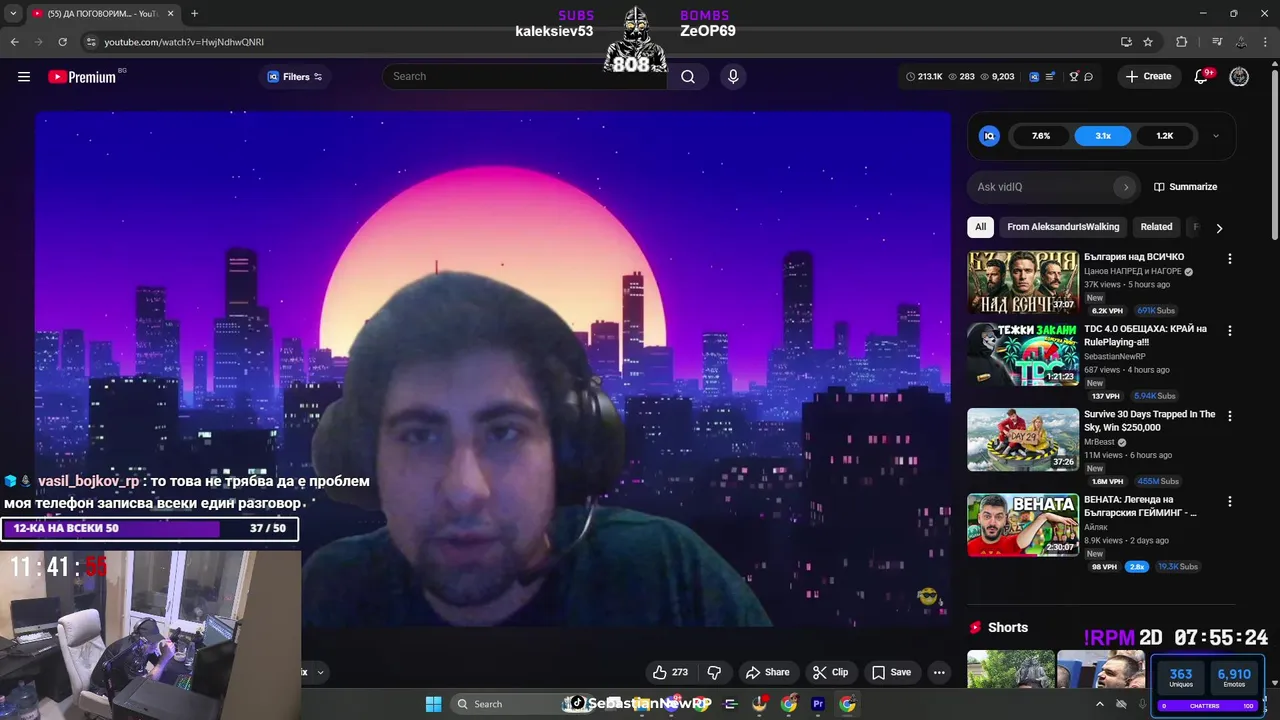This screenshot has width=1280, height=720.
Task: Expand the vidIQ stats panel chevron
Action: click(1216, 136)
